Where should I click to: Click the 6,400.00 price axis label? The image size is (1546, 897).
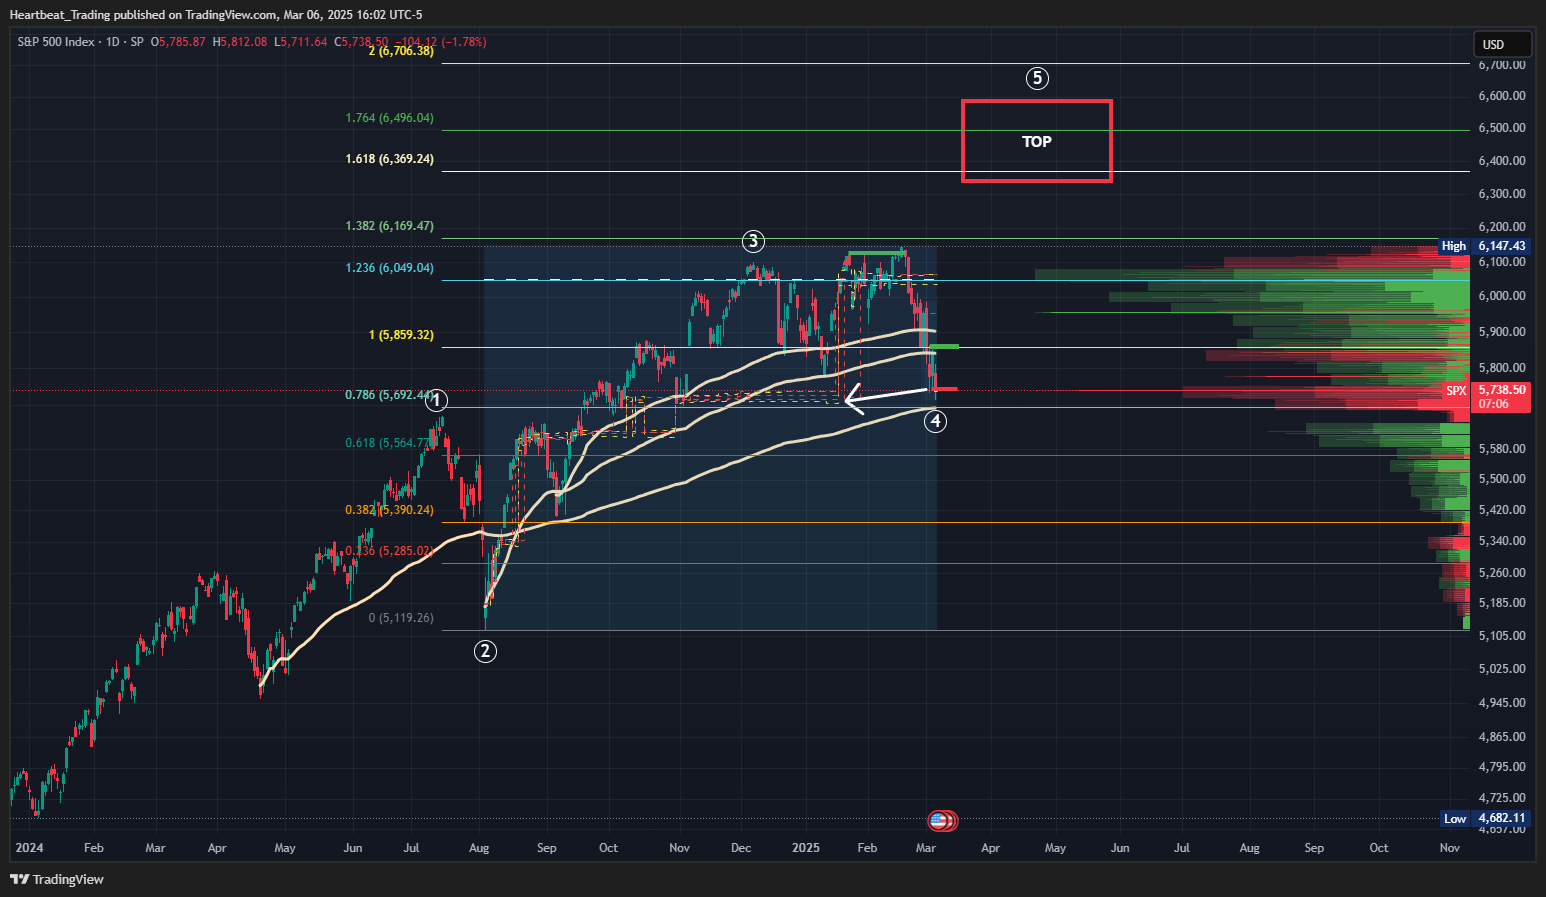pyautogui.click(x=1502, y=161)
